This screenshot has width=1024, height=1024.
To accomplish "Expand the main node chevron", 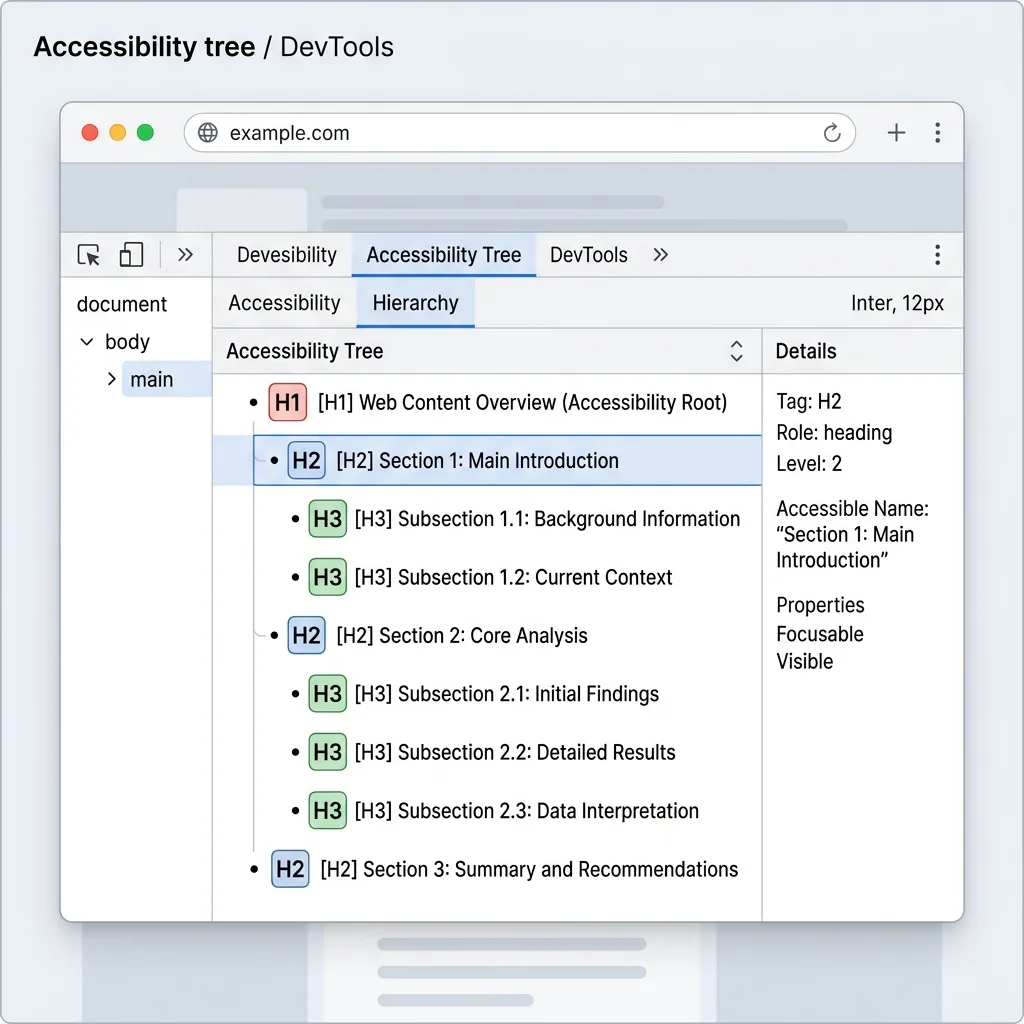I will click(x=112, y=379).
